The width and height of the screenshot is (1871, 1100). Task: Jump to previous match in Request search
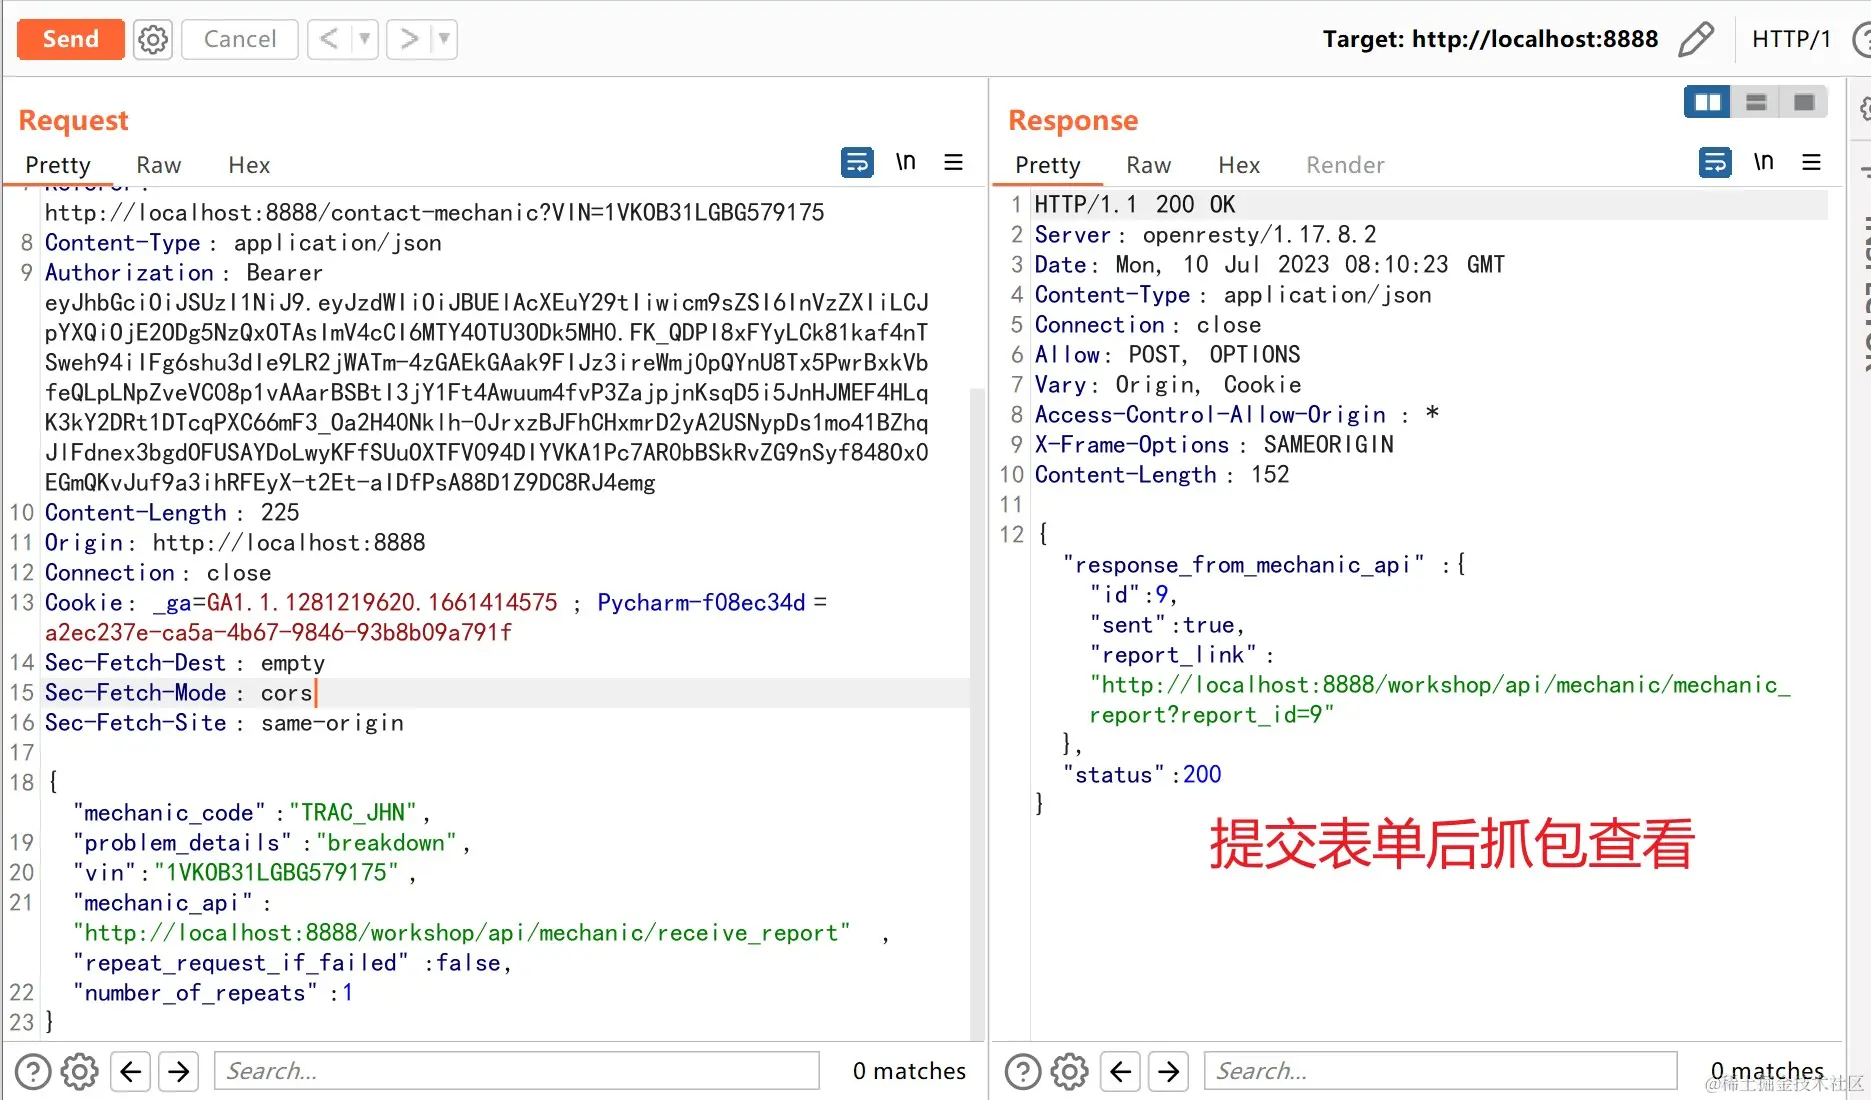point(131,1072)
